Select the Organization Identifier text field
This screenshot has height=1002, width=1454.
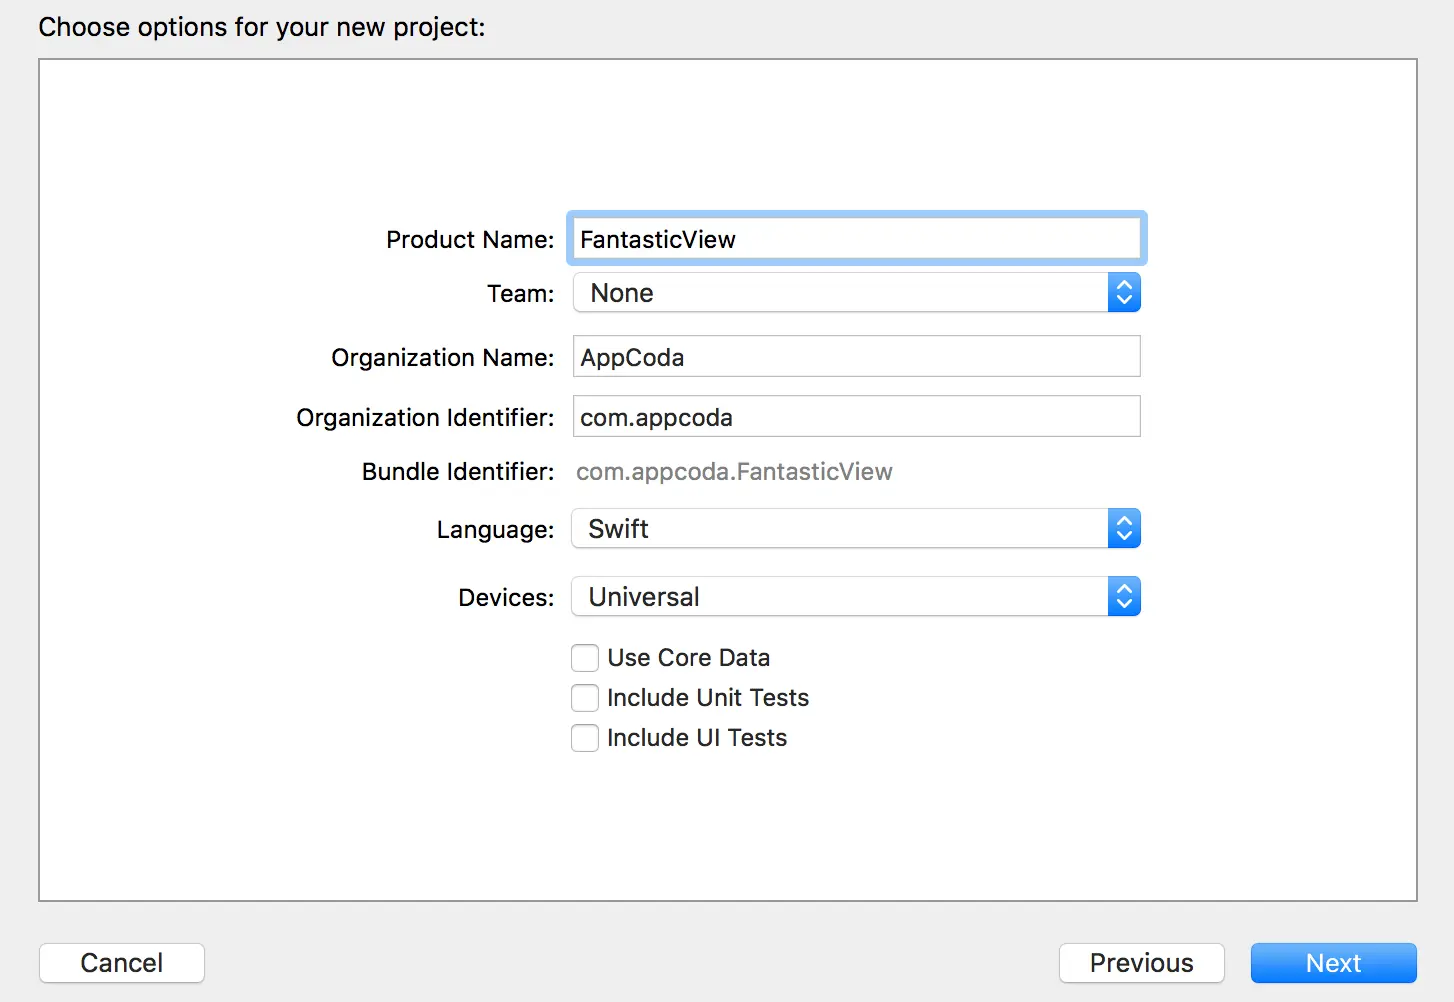click(x=856, y=417)
